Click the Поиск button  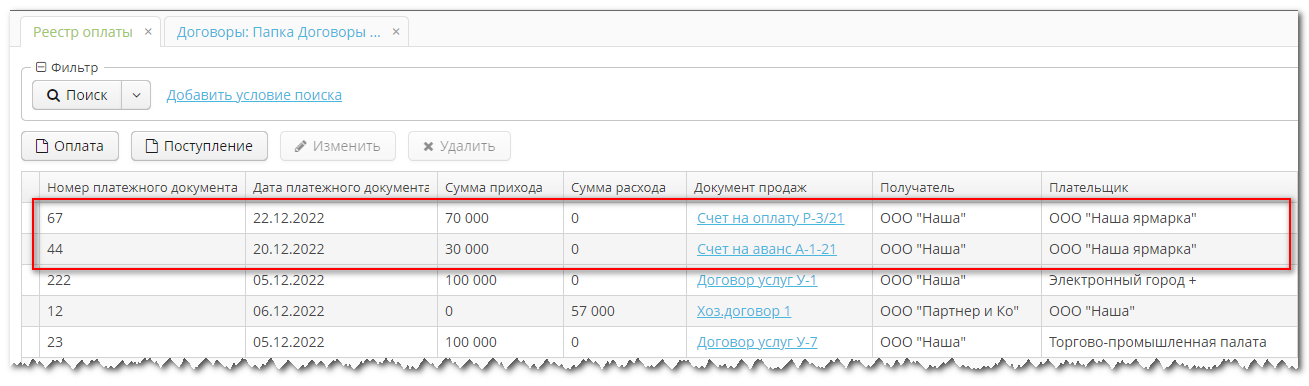click(77, 95)
